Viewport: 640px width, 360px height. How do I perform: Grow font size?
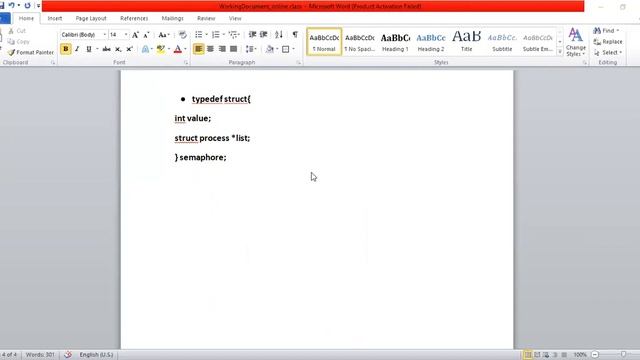135,35
